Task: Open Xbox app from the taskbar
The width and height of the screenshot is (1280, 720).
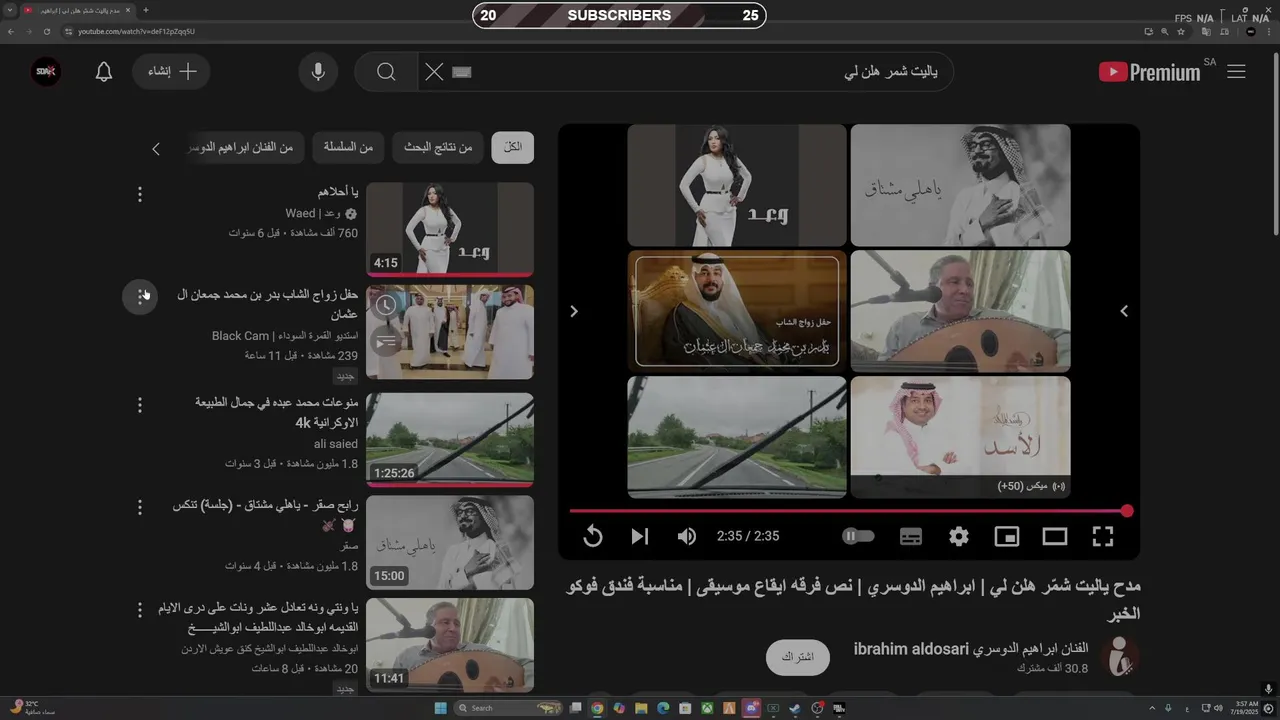Action: [707, 708]
